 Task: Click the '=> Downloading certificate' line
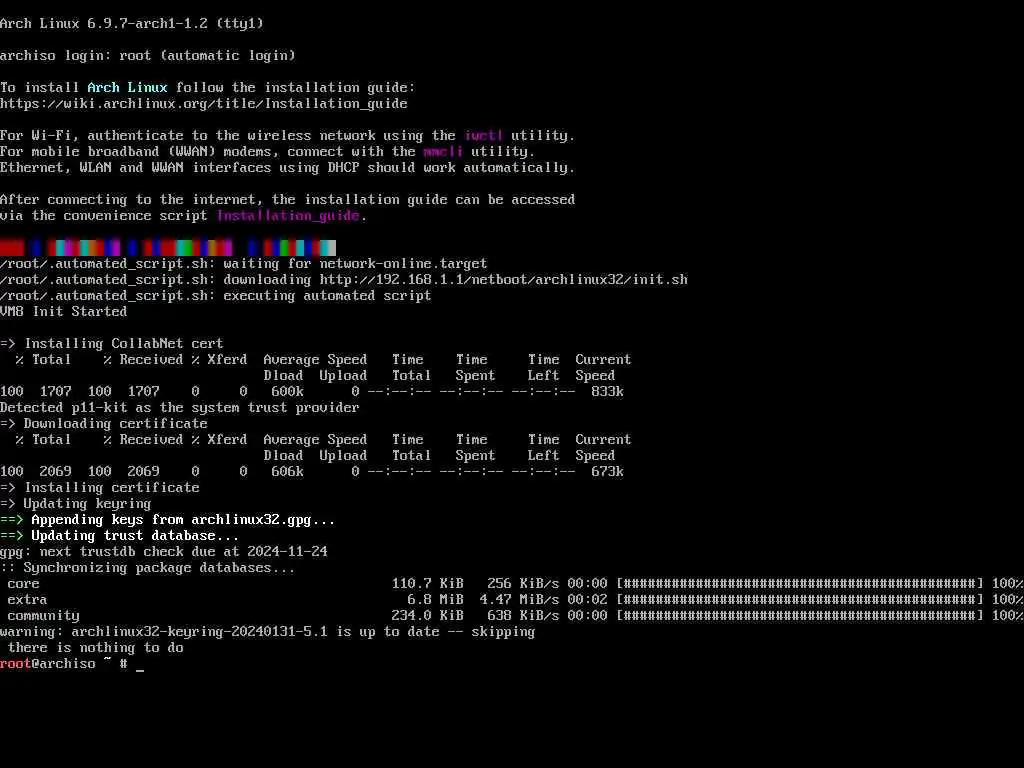tap(104, 423)
